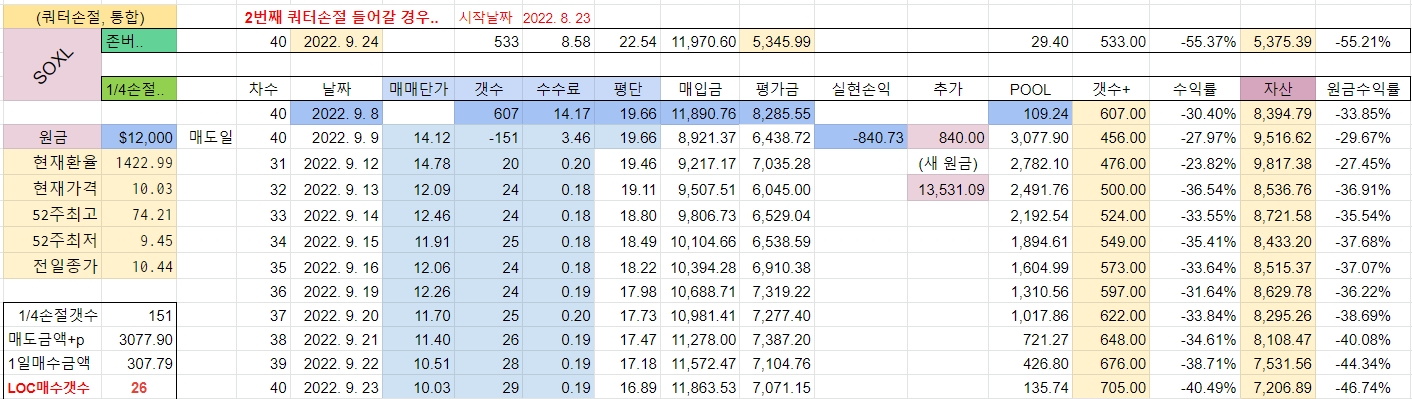
Task: Select the 수익률 value -40.49%
Action: click(1195, 388)
